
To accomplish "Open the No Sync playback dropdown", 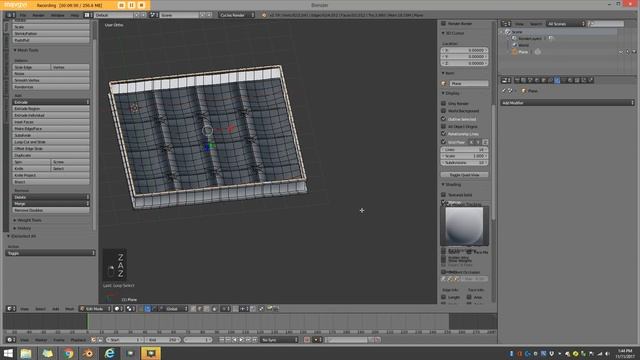I will point(280,340).
